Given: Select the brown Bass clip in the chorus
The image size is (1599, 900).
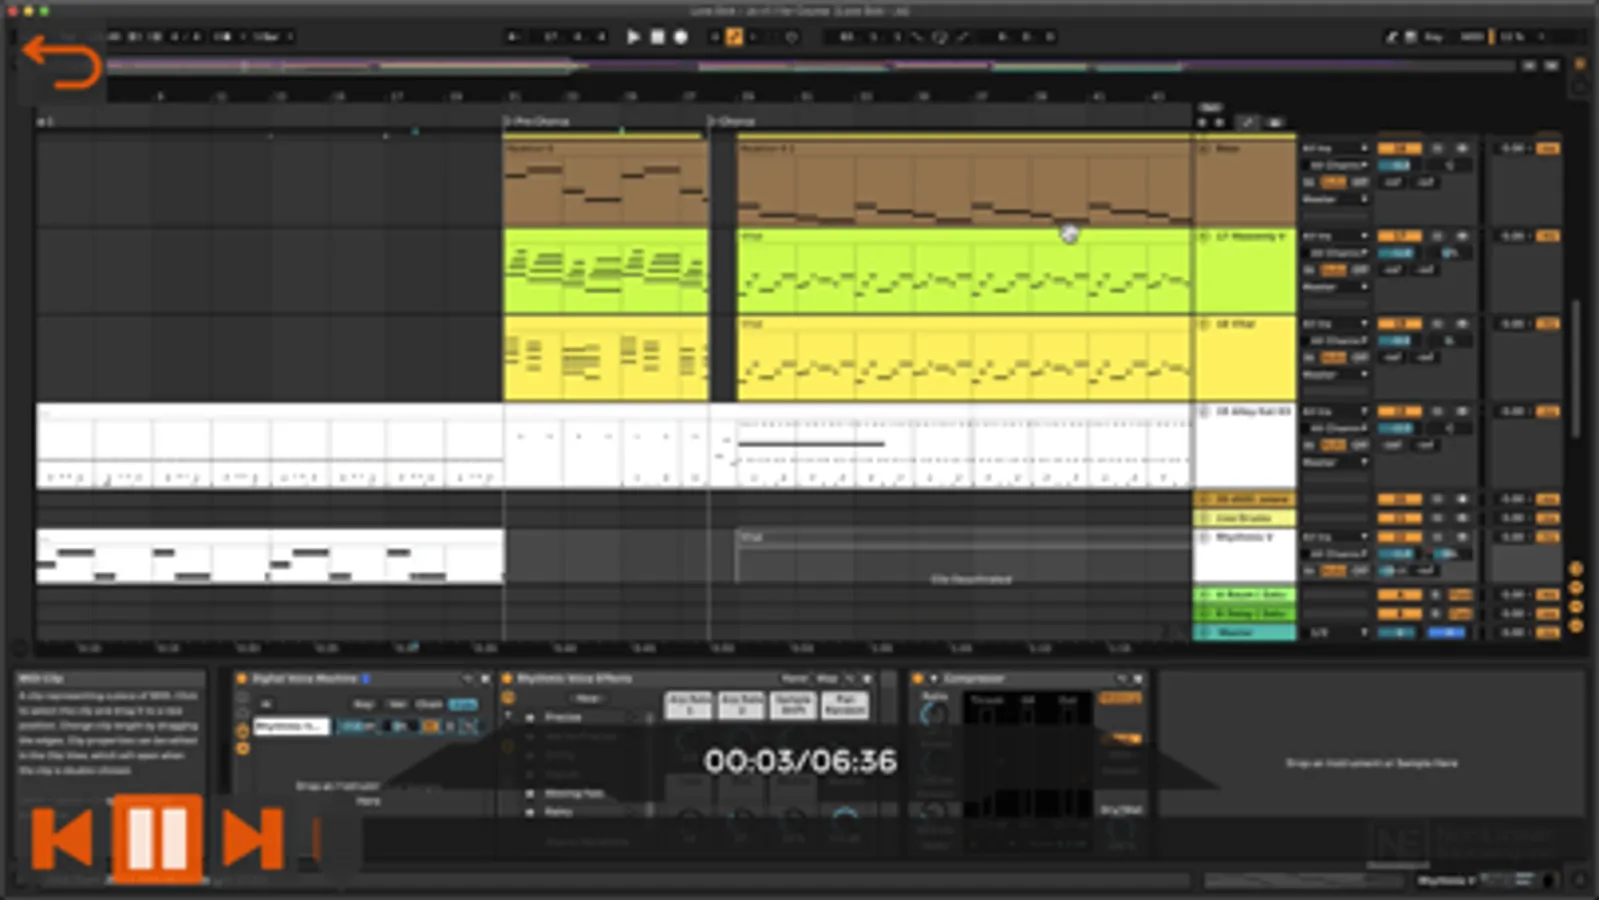Looking at the screenshot, I should (x=964, y=182).
